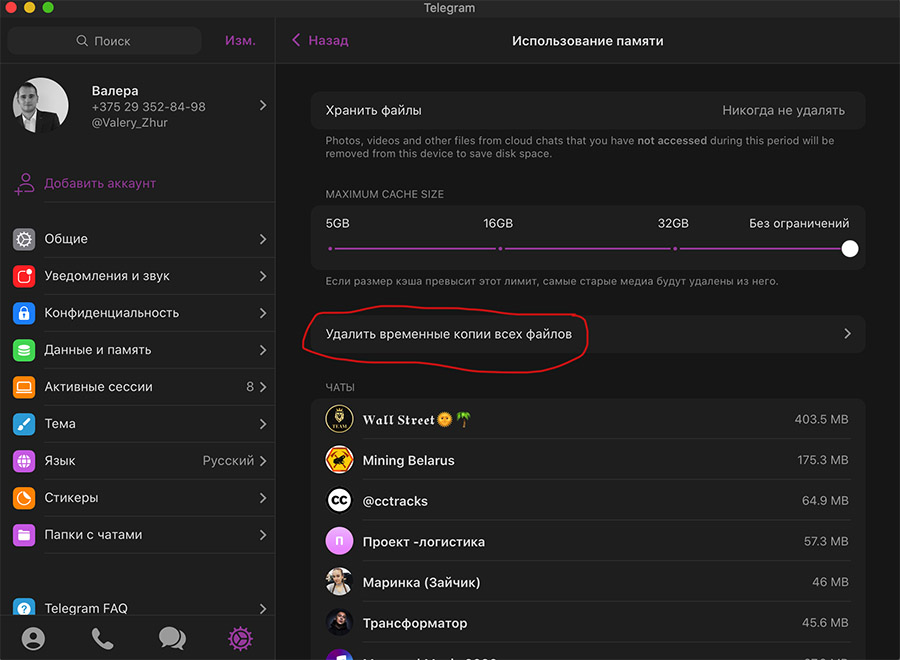This screenshot has height=660, width=900.
Task: Click the macOS green zoom window button
Action: point(48,7)
